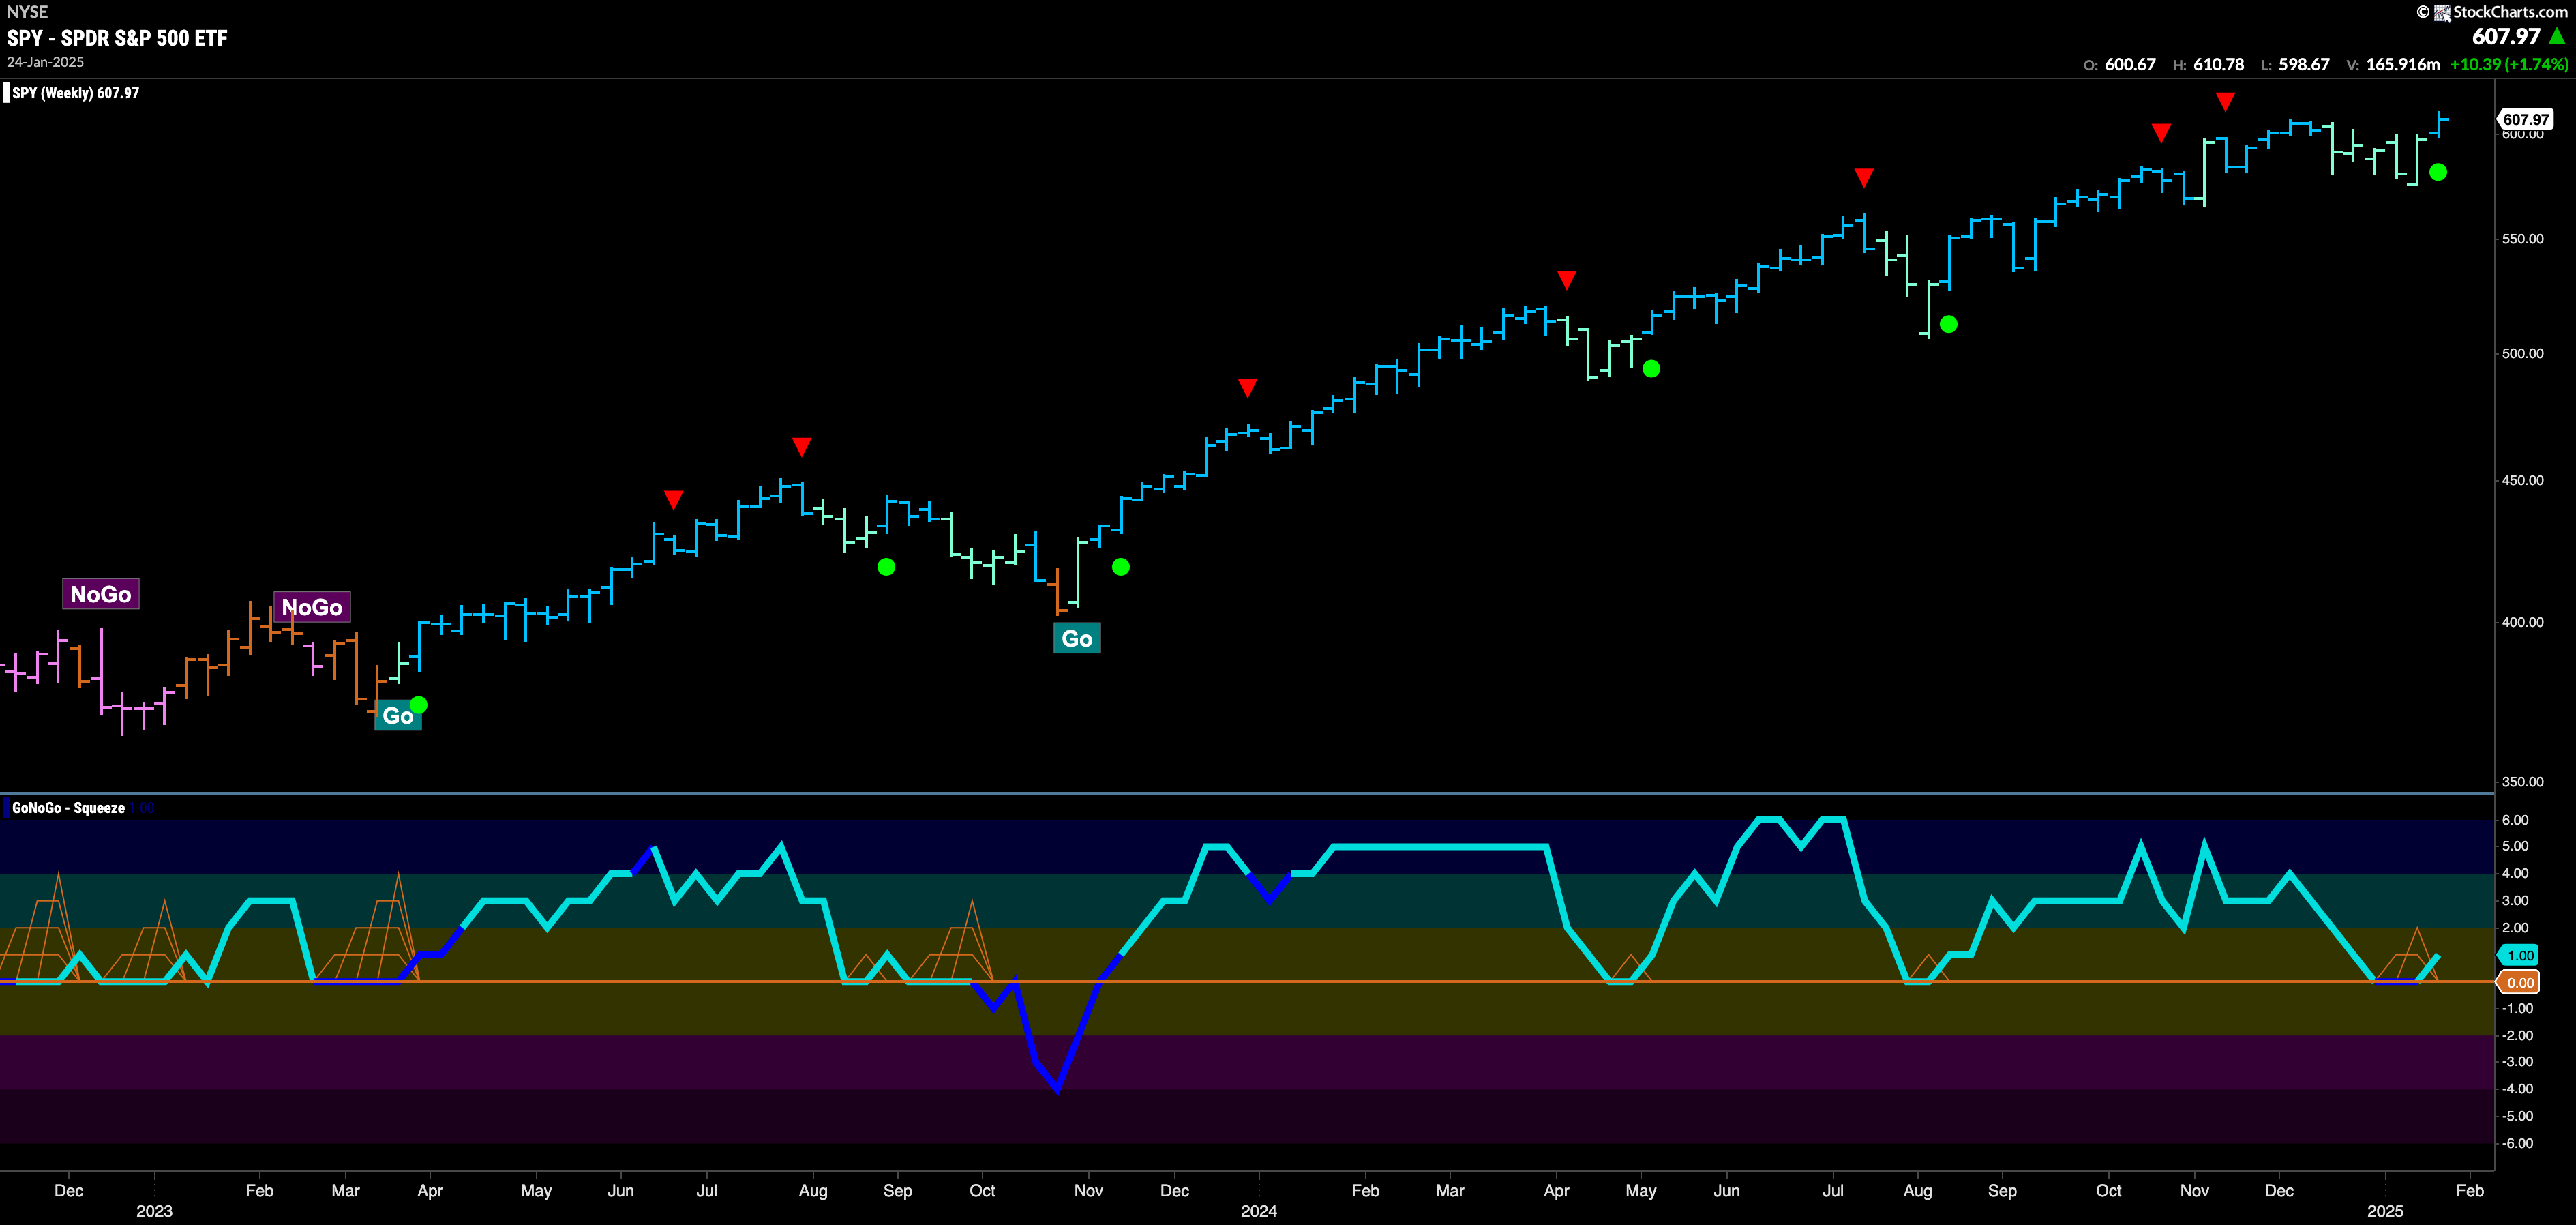Viewport: 2576px width, 1225px height.
Task: Click the 550.00 price axis label
Action: pos(2522,239)
